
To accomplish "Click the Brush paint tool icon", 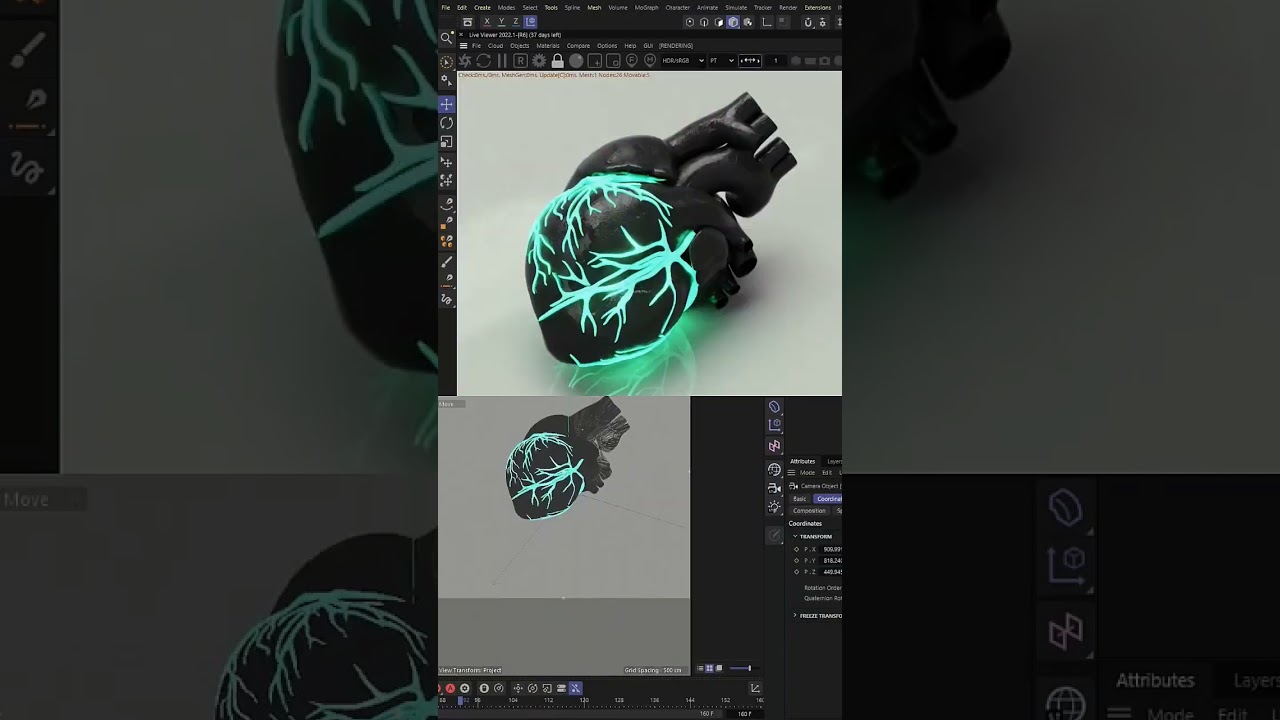I will [446, 261].
